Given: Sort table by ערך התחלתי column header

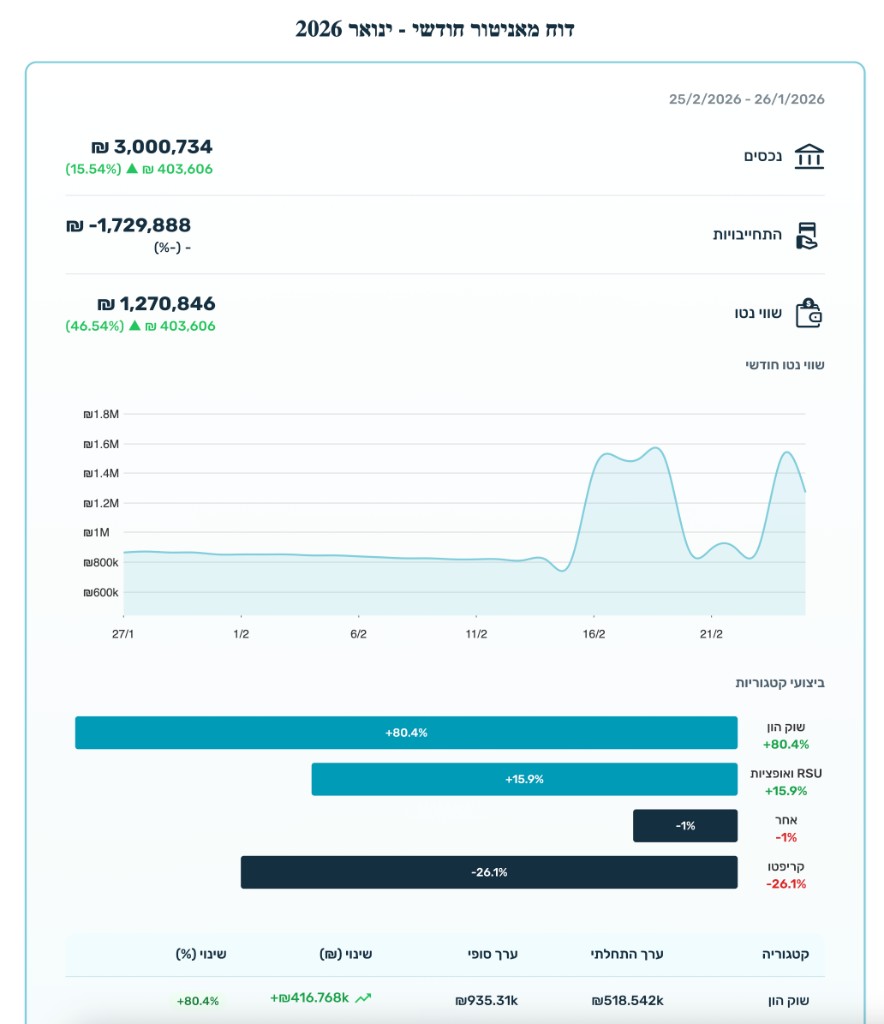Looking at the screenshot, I should pyautogui.click(x=627, y=954).
